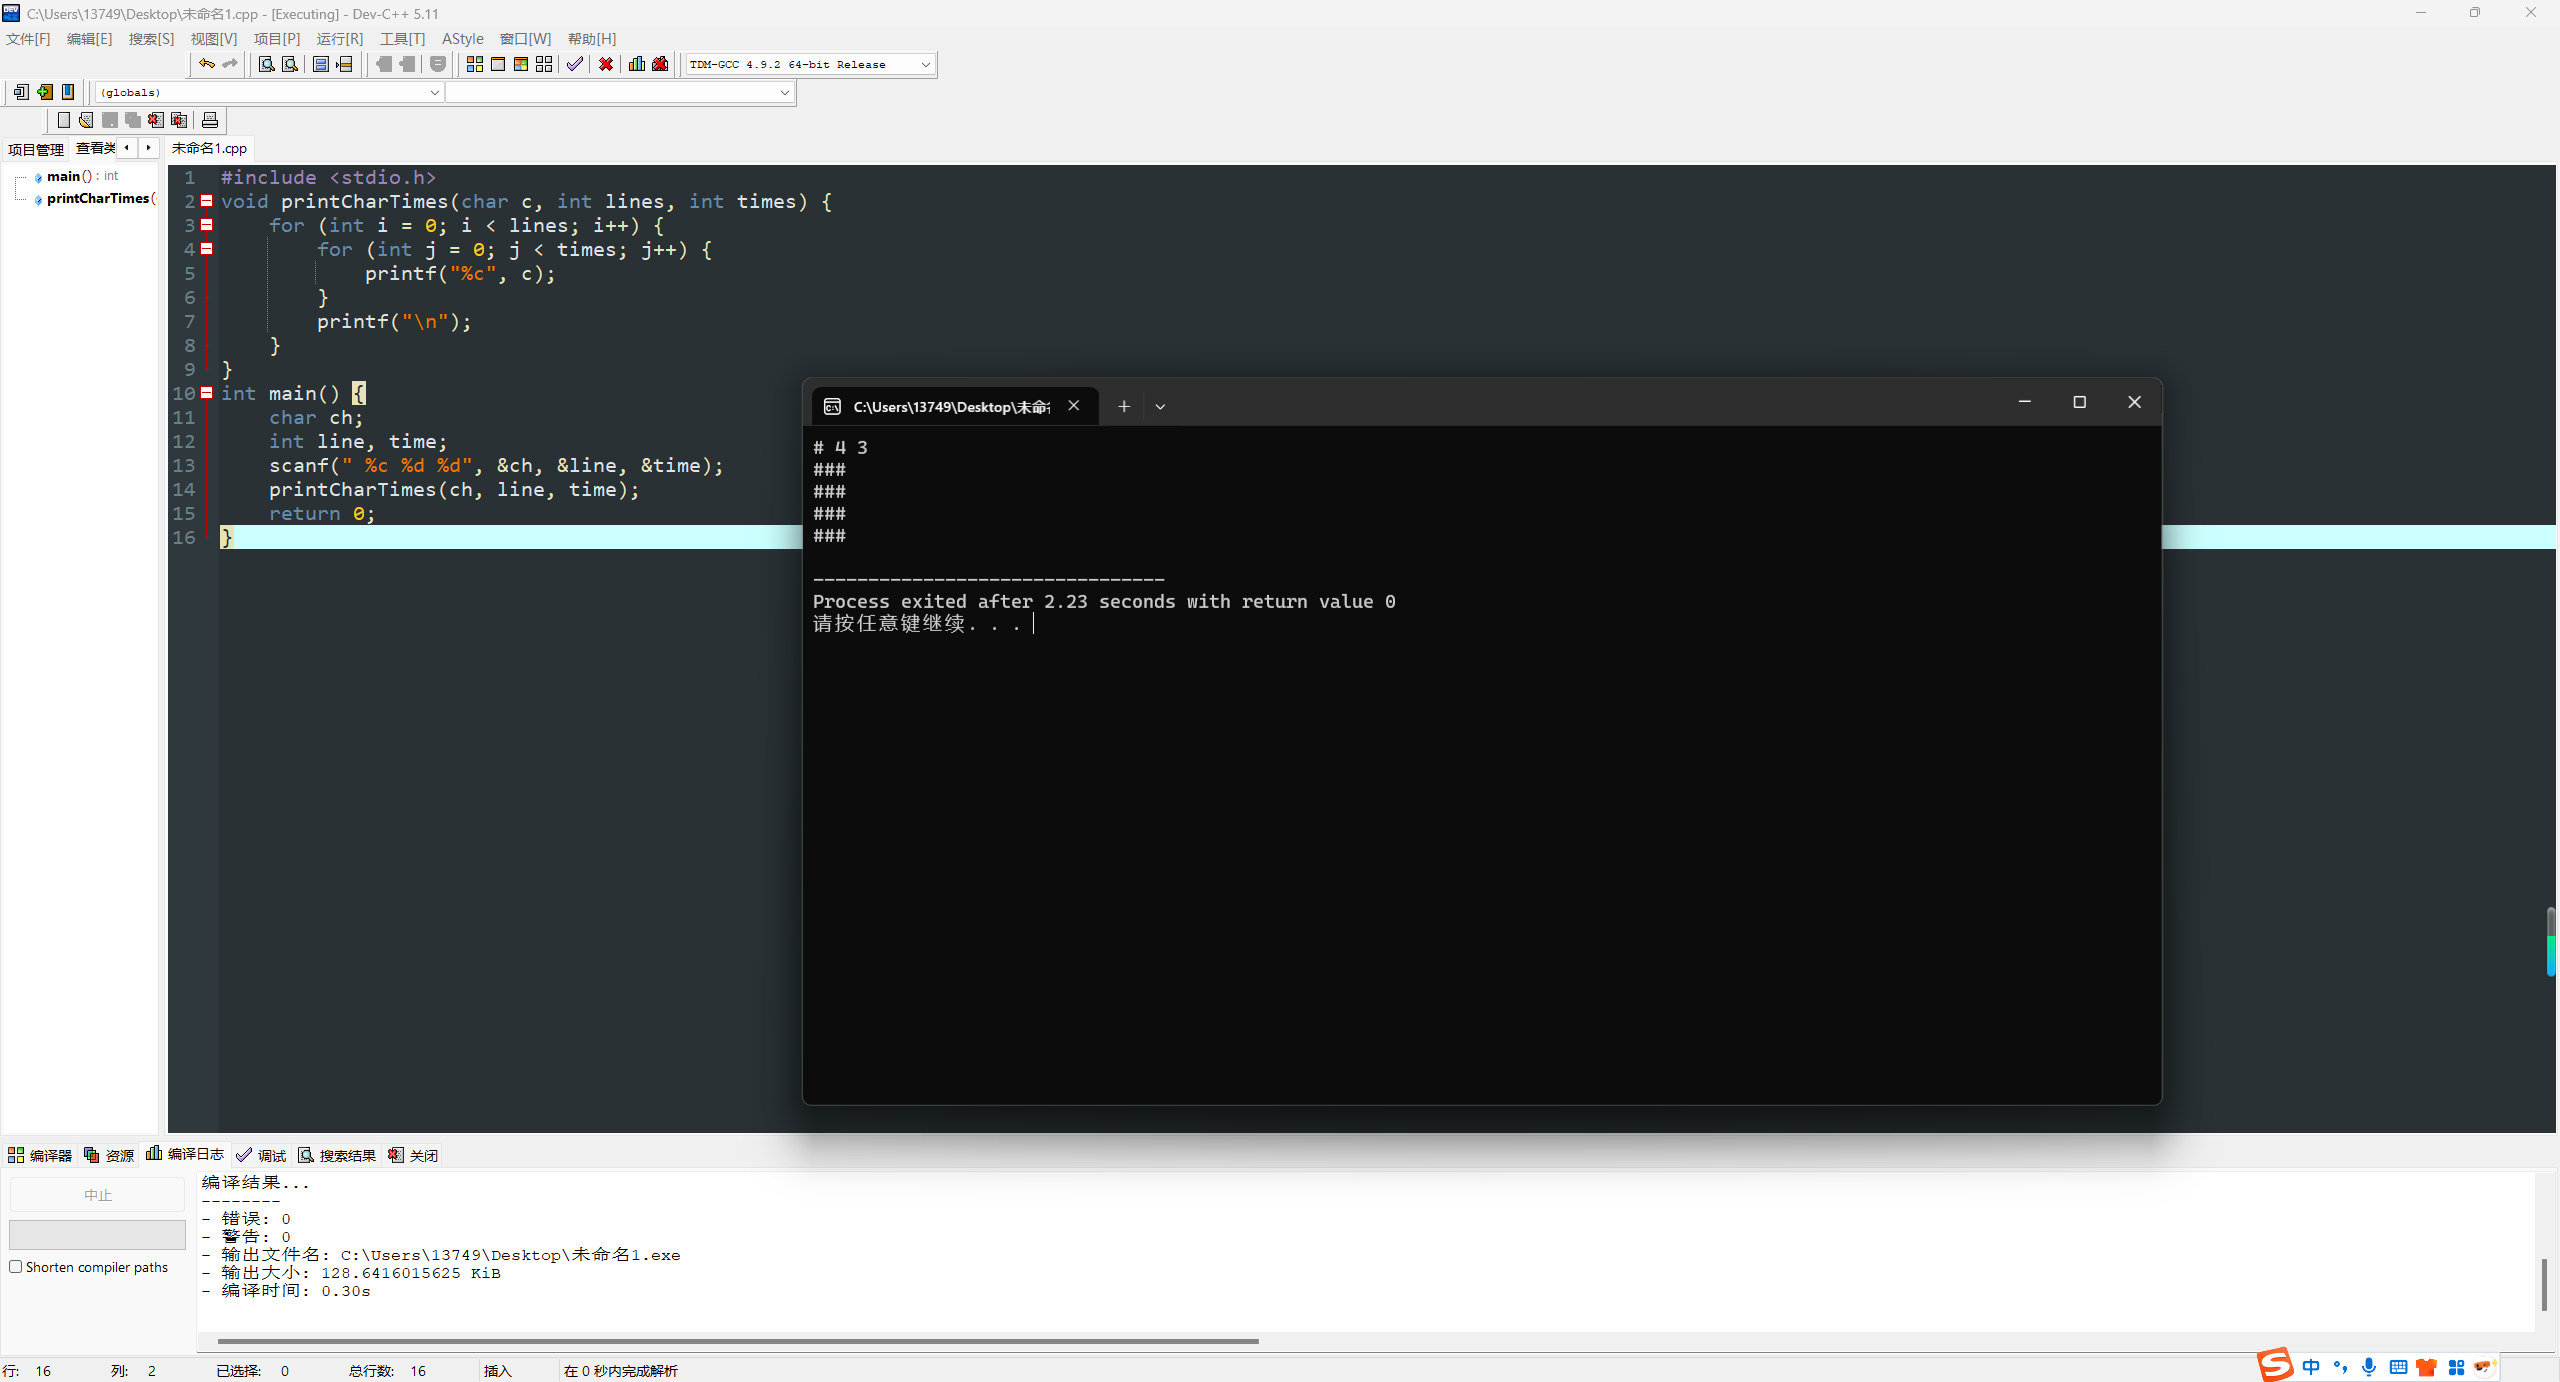Click the Find magnifier icon

266,64
